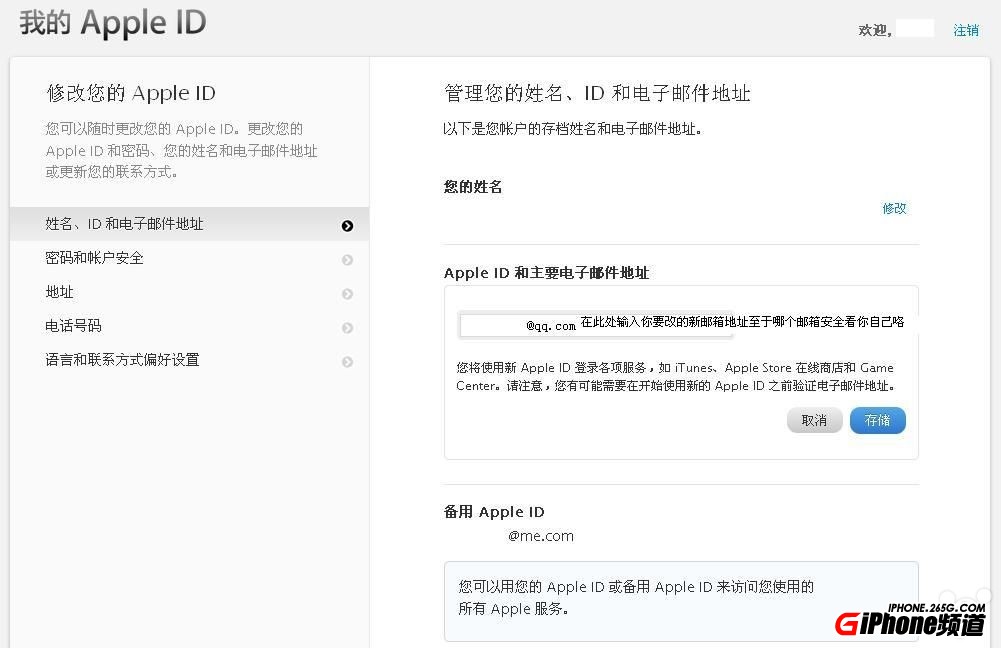
Task: Click the chevron arrow beside 密码和帐户安全
Action: pos(347,259)
